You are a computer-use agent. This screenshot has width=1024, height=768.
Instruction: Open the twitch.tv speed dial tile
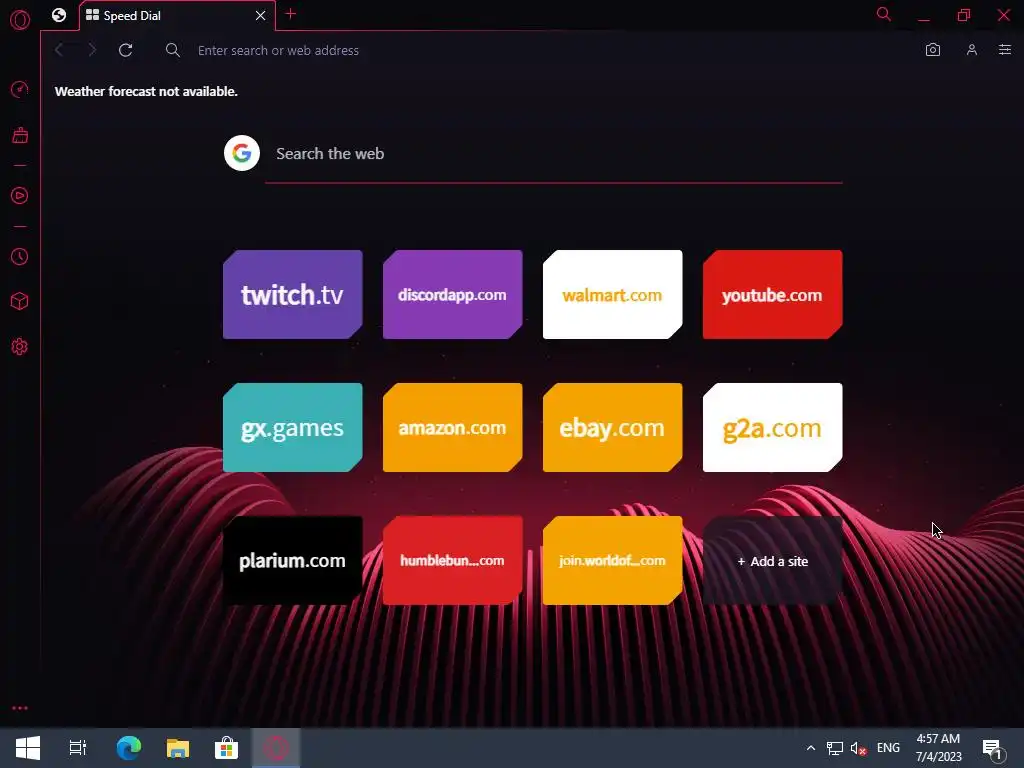pos(293,295)
